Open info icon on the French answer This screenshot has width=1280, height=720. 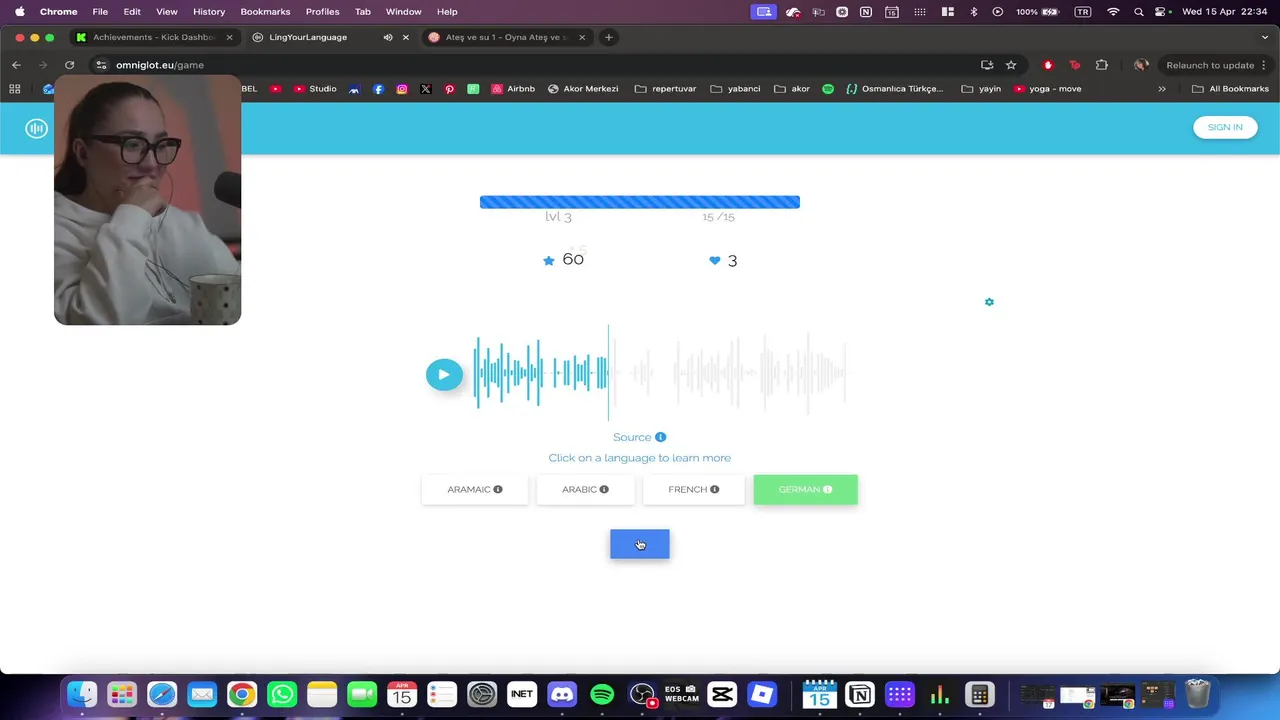pyautogui.click(x=714, y=490)
